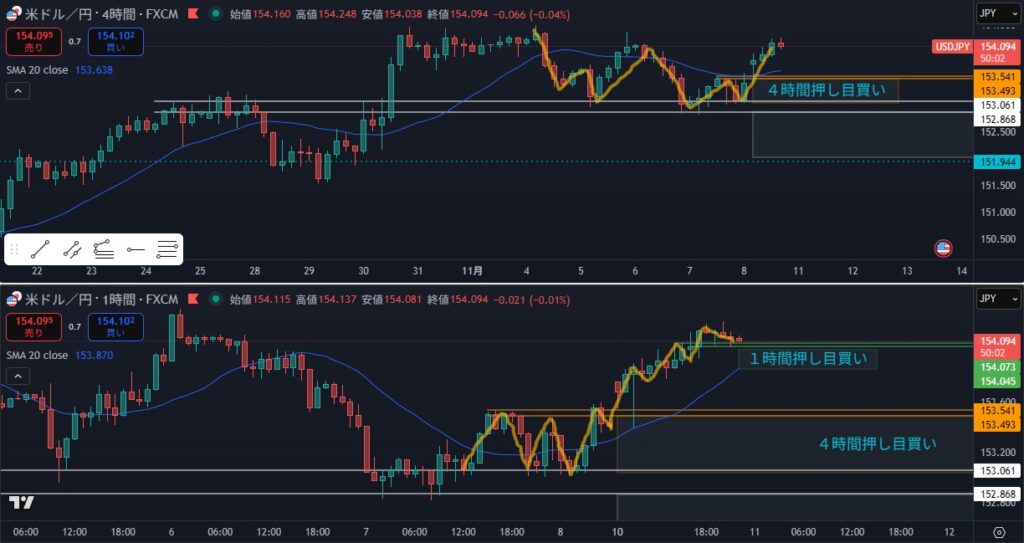This screenshot has height=543, width=1024.
Task: Toggle the green market status dot on 4-hour chart
Action: [215, 16]
